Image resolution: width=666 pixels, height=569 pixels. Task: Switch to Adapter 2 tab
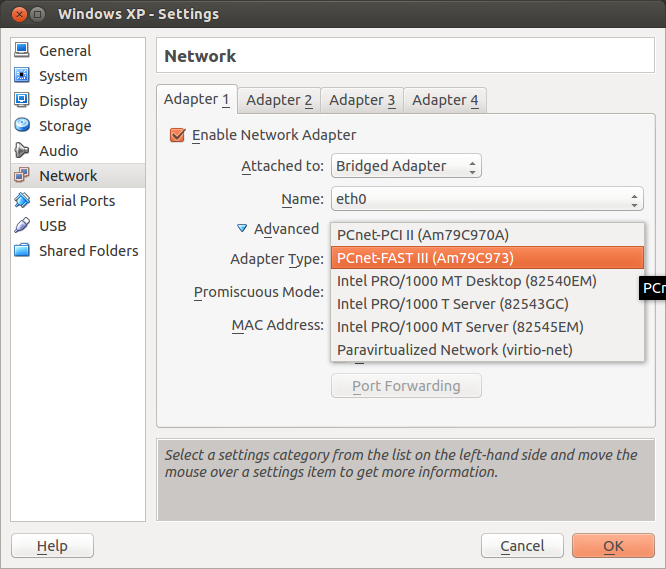(279, 100)
